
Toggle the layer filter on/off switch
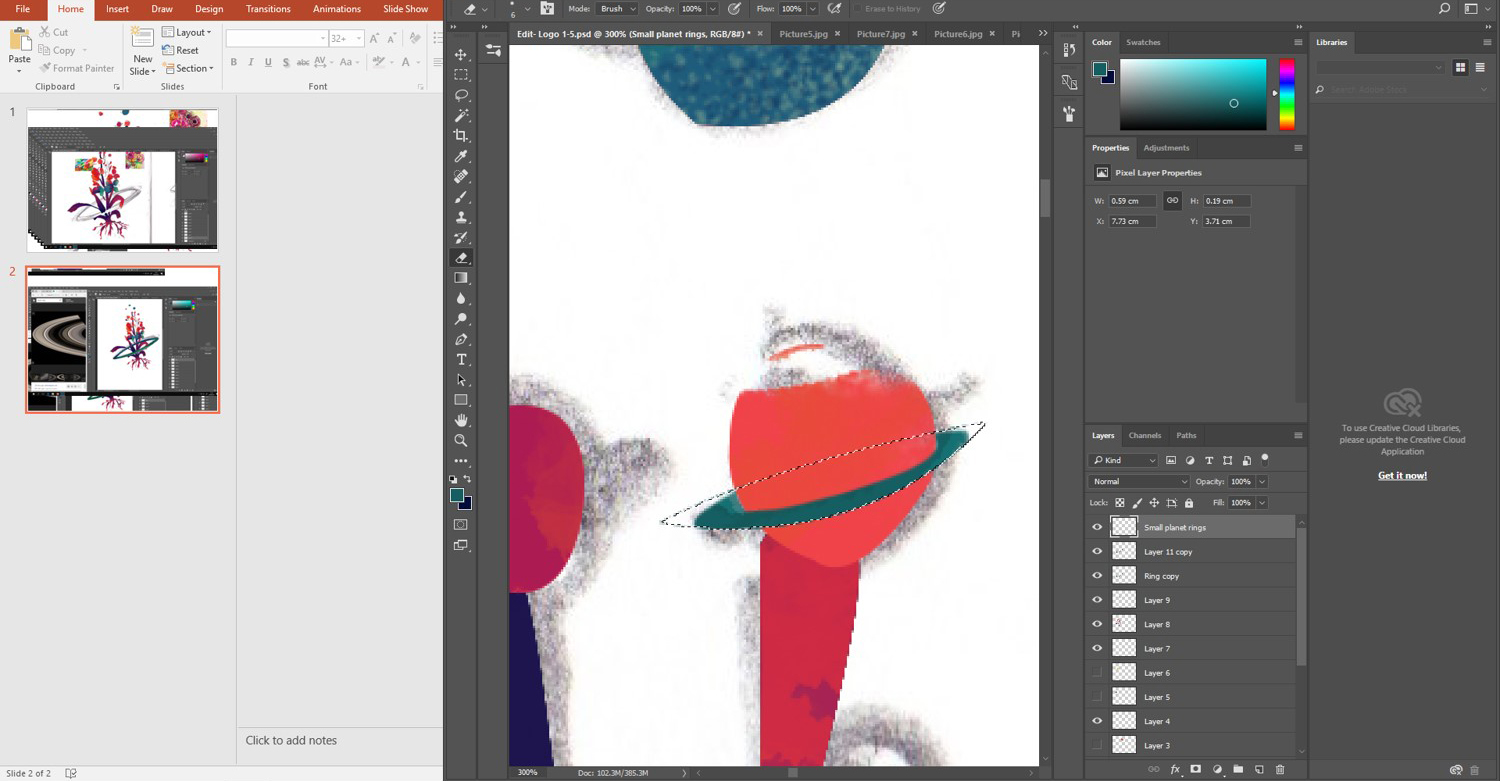tap(1265, 459)
